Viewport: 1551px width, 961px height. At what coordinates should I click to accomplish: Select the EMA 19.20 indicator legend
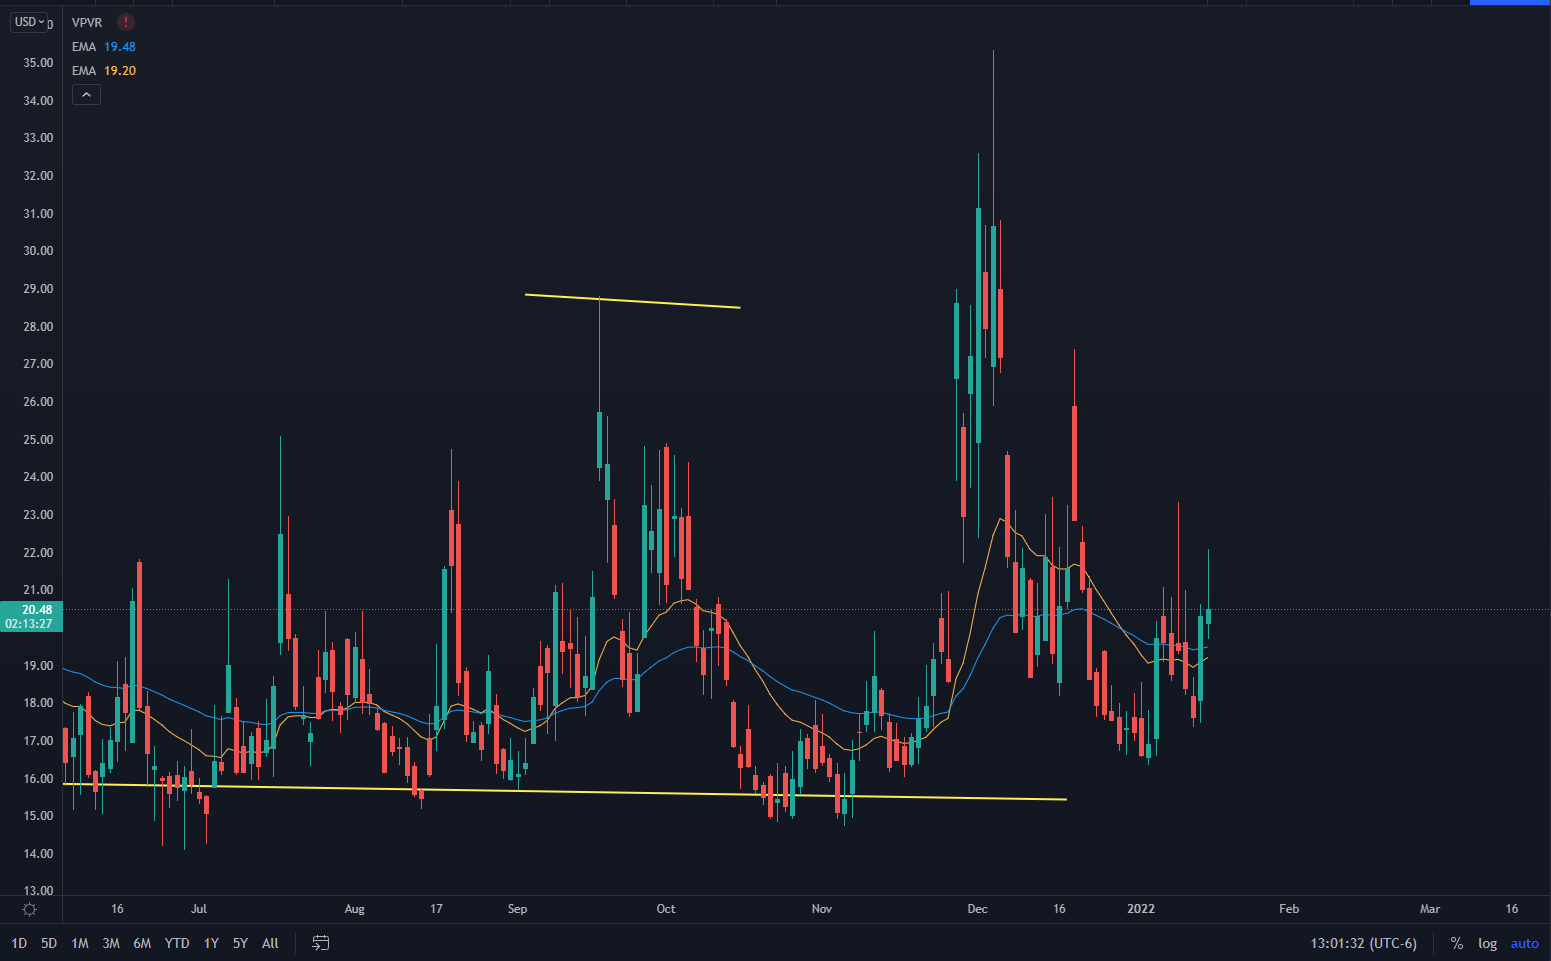point(104,71)
